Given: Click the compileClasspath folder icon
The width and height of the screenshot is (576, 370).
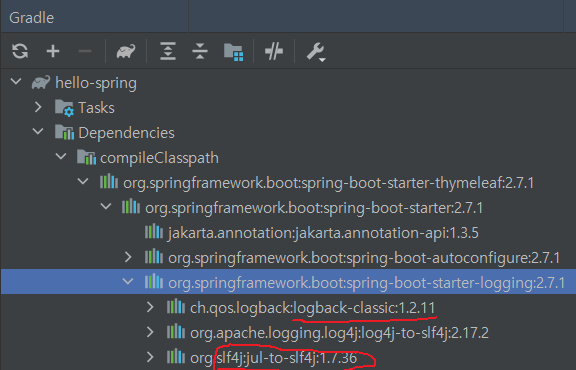Looking at the screenshot, I should [x=86, y=157].
